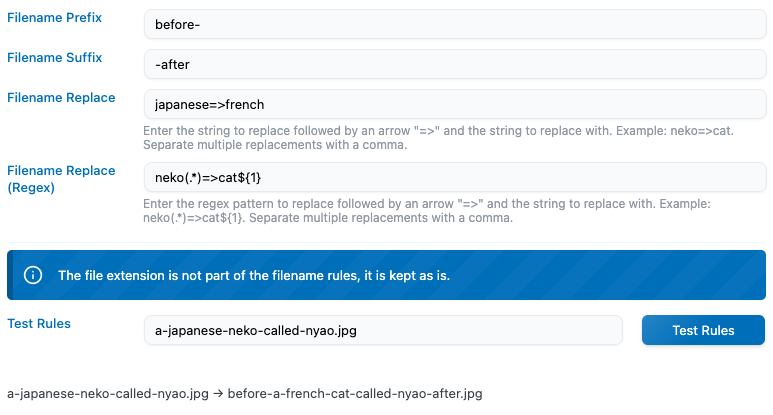
Task: Click the info icon in the blue notice
Action: (33, 275)
